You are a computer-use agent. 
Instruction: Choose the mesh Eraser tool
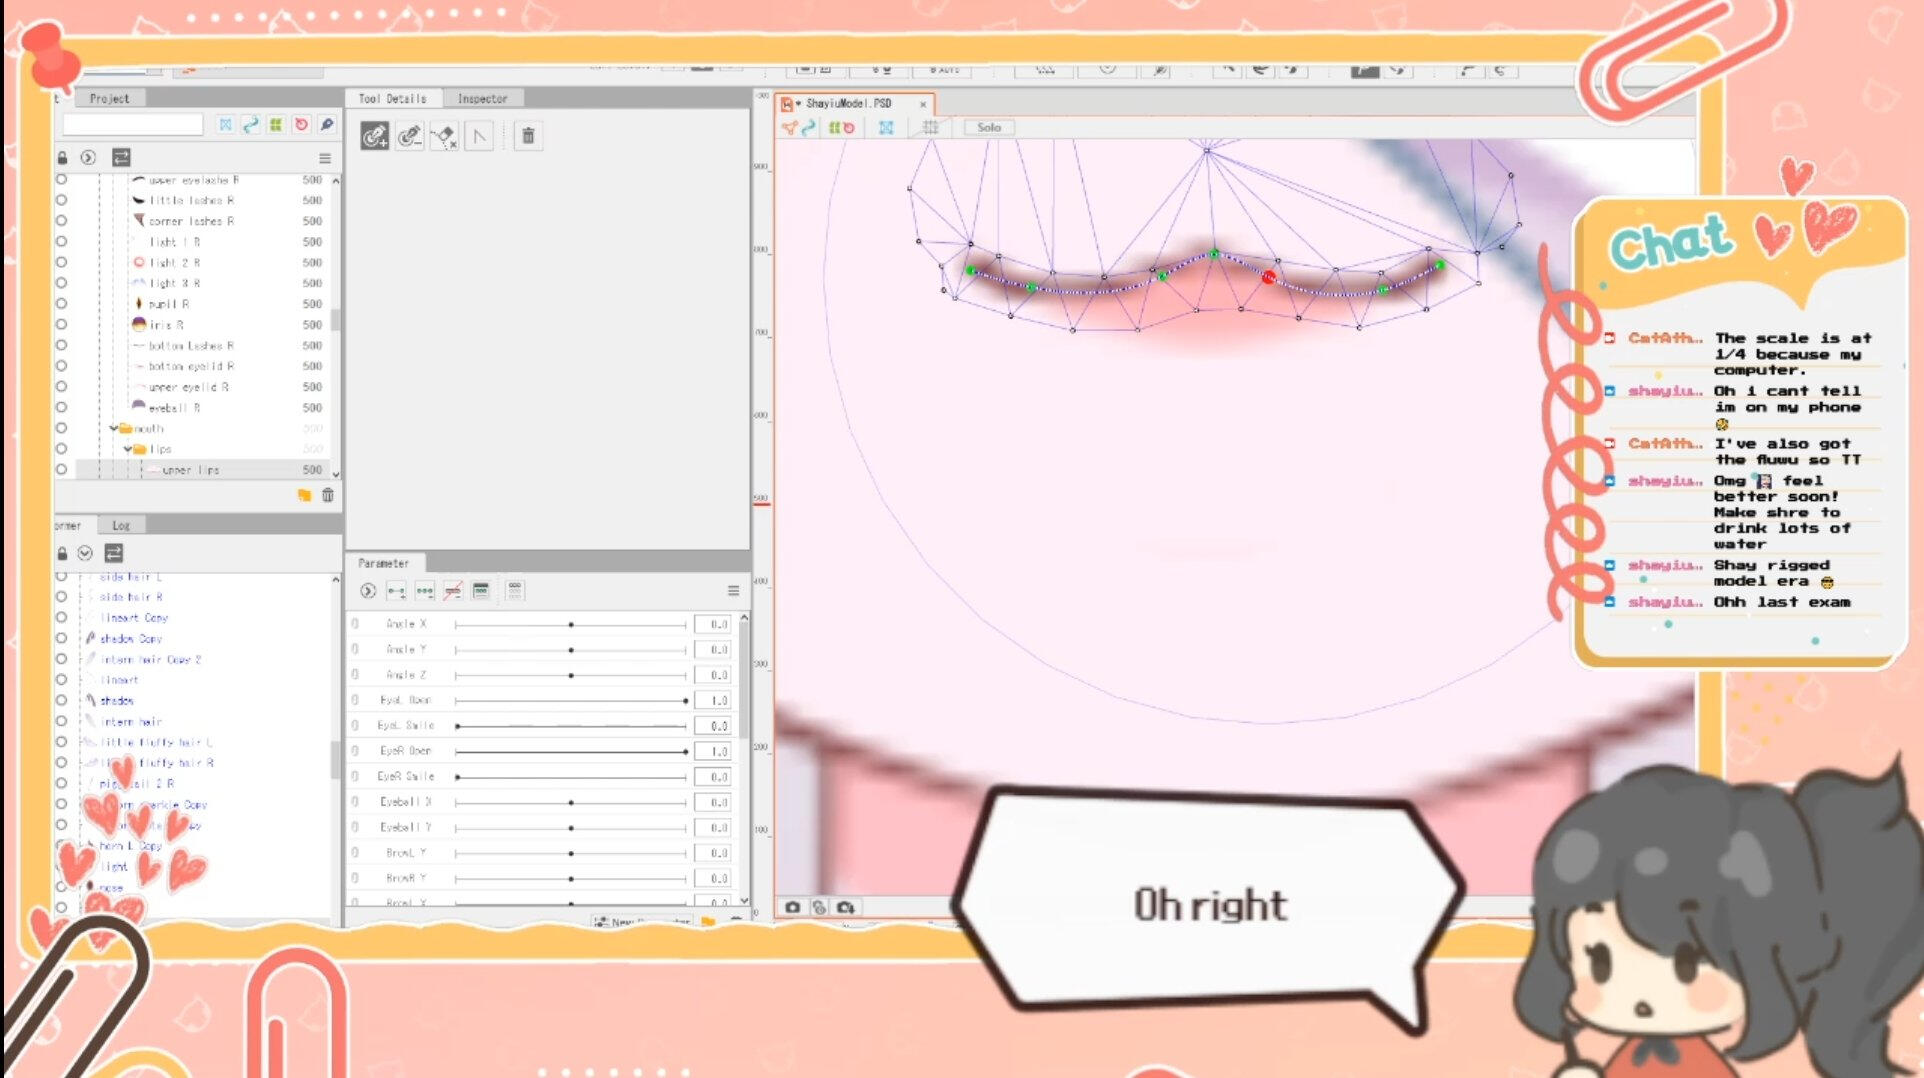444,136
